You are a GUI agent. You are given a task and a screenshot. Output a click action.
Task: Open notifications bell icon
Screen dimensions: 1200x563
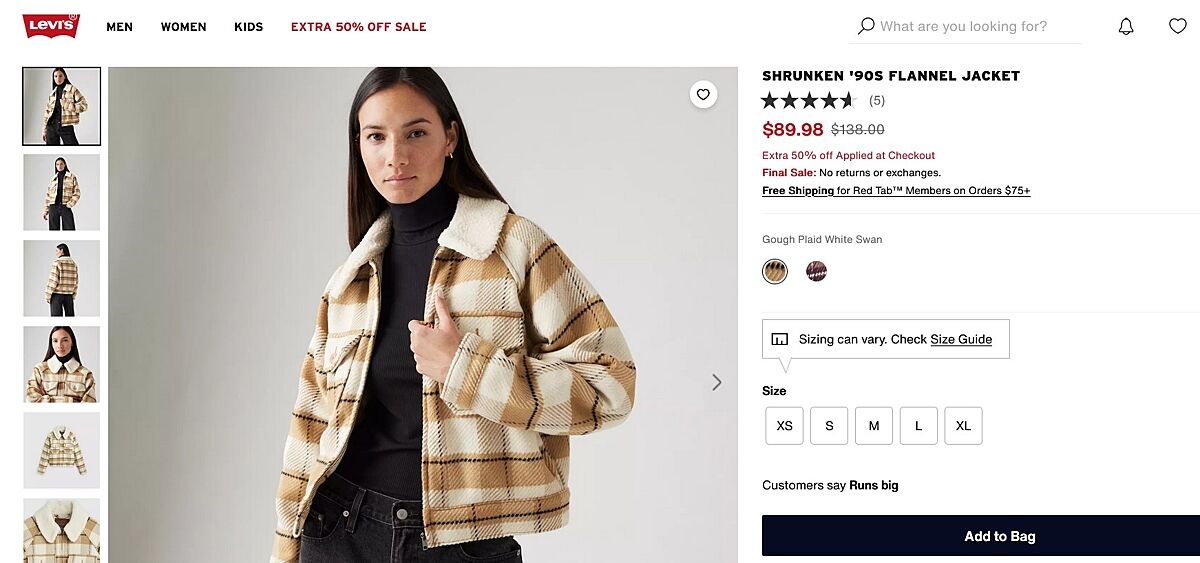1126,27
